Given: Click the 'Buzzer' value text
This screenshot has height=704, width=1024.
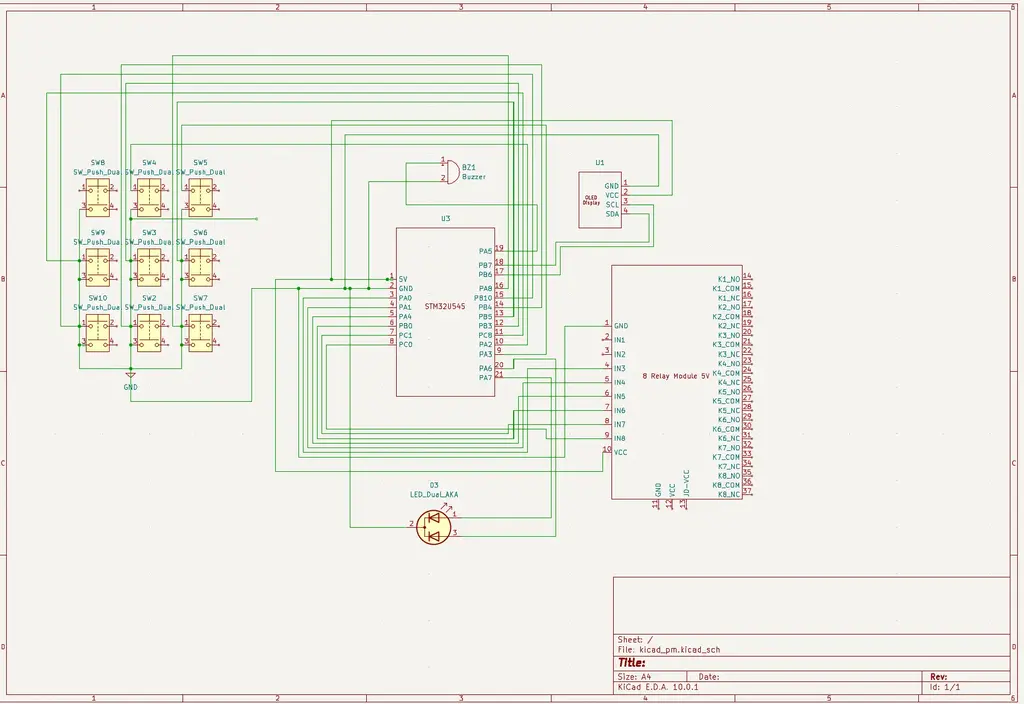Looking at the screenshot, I should (473, 177).
